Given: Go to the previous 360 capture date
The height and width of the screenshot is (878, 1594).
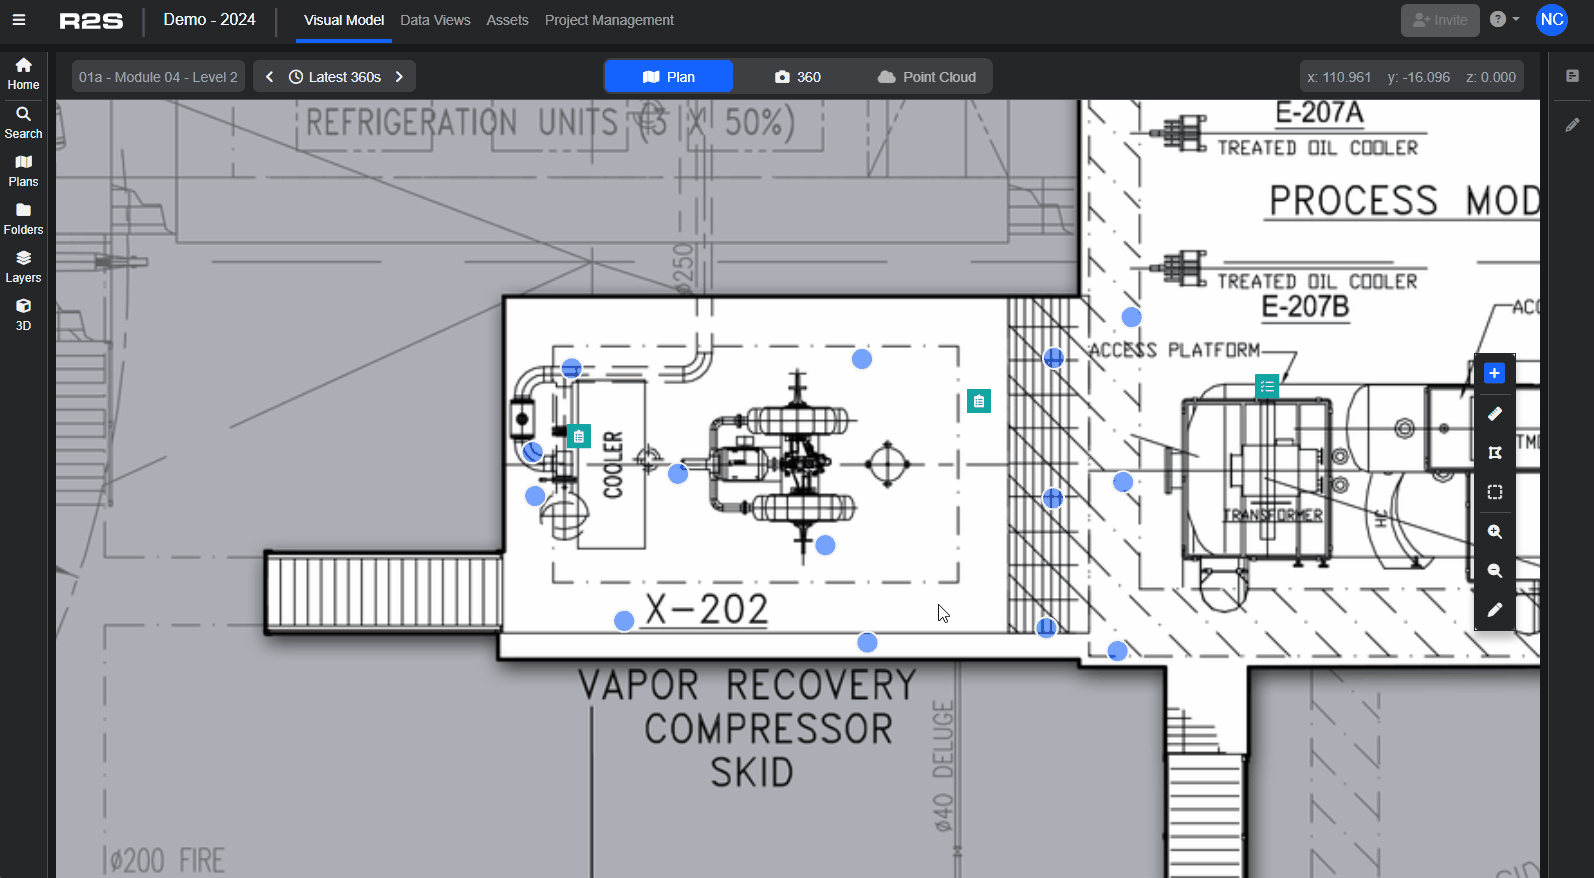Looking at the screenshot, I should pos(269,77).
